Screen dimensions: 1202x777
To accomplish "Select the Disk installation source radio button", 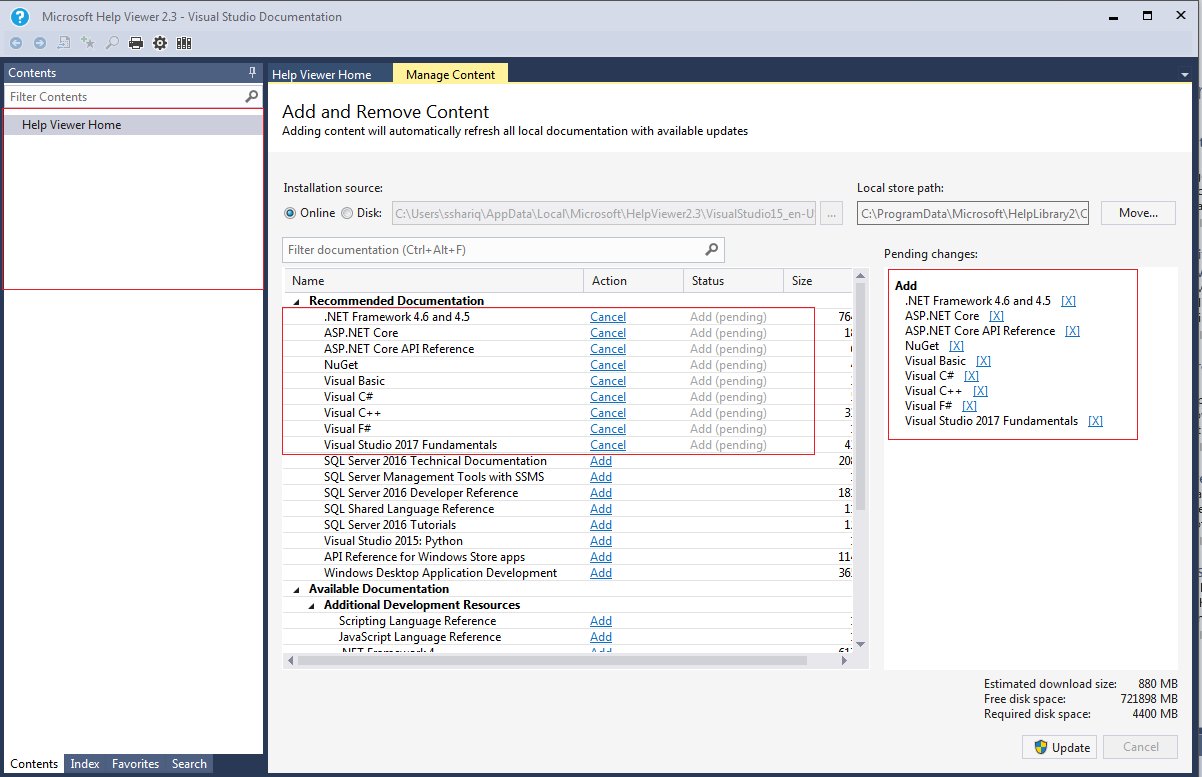I will 347,213.
